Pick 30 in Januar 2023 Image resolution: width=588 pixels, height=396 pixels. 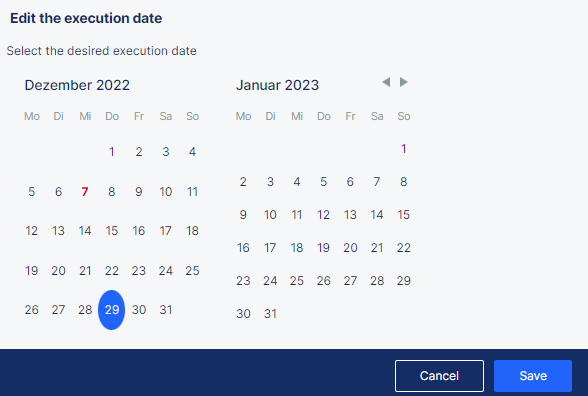243,314
